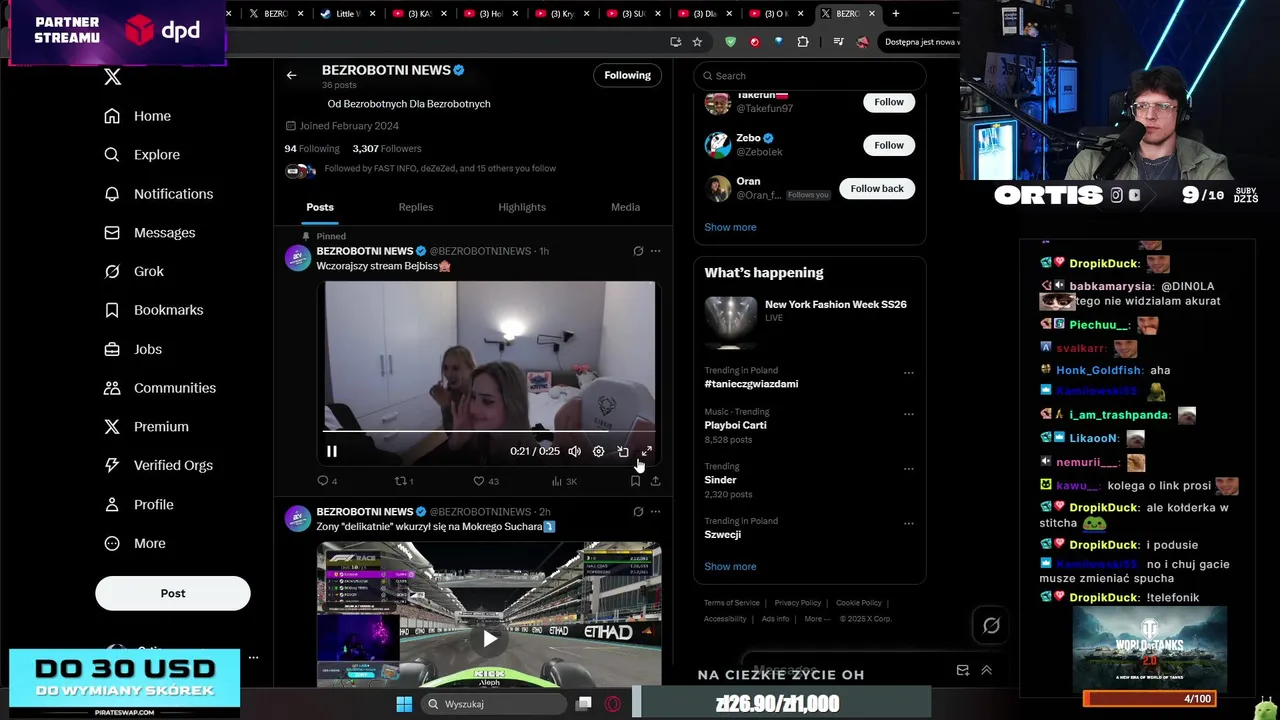
Task: Open Bookmarks in the sidebar
Action: [x=153, y=310]
